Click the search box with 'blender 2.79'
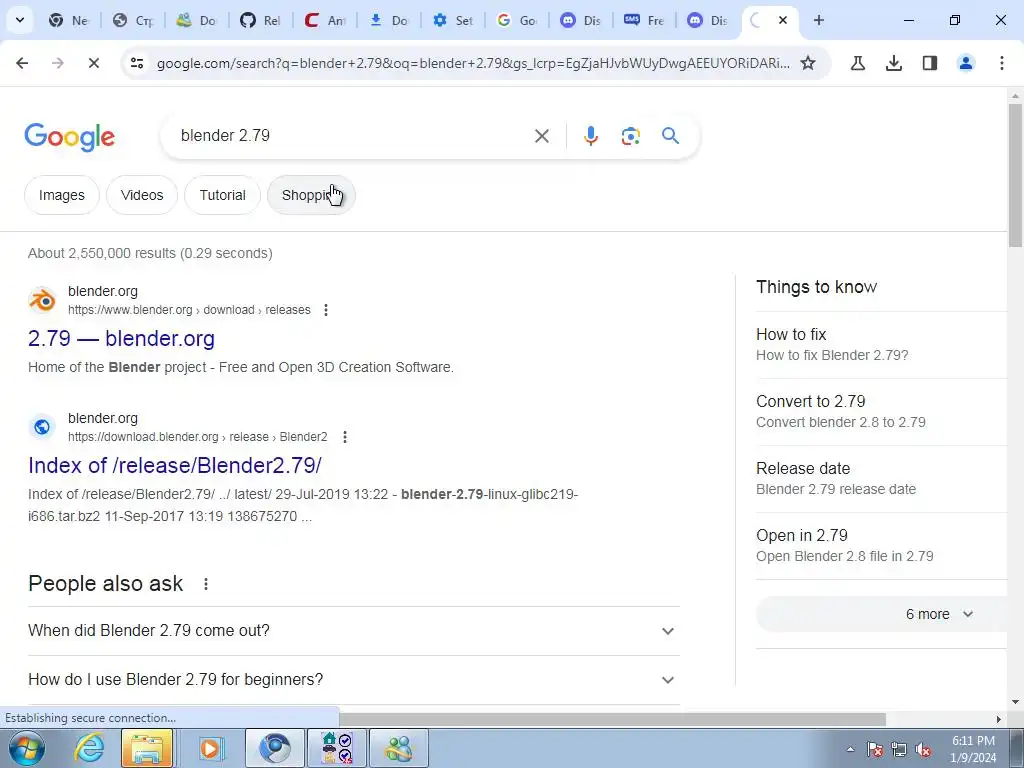The image size is (1024, 768). [353, 135]
